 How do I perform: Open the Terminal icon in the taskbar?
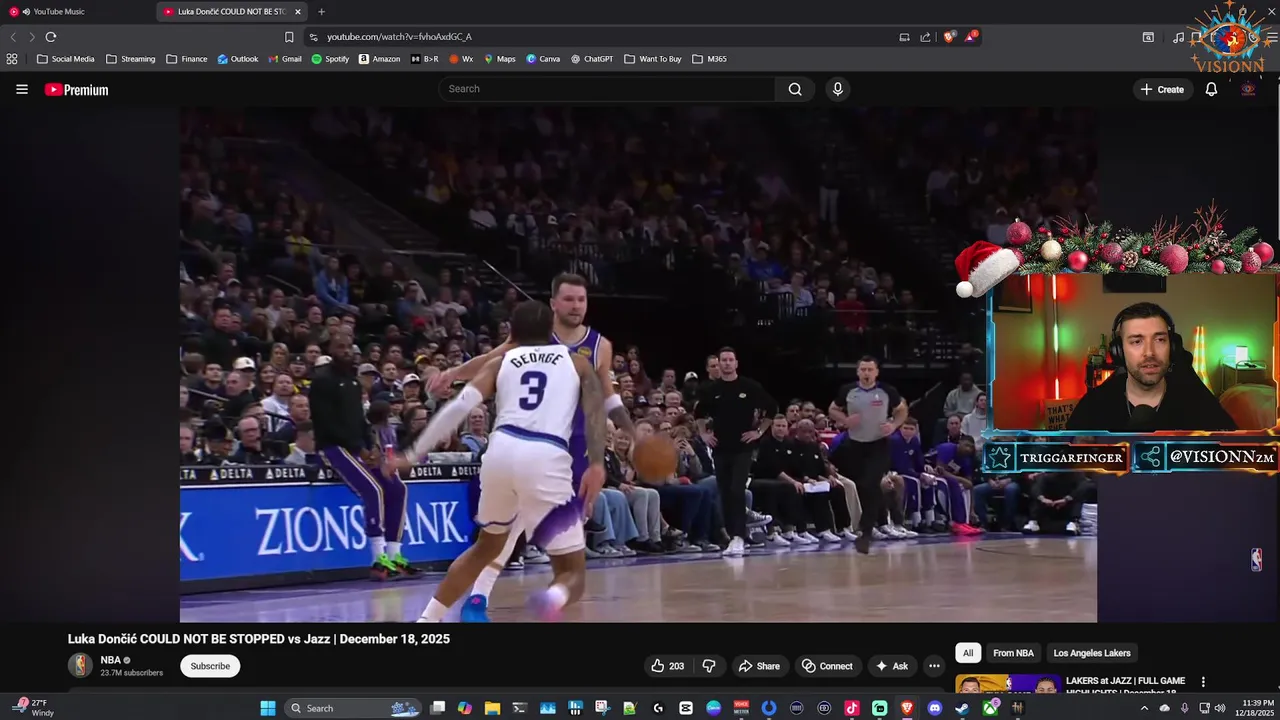(x=519, y=708)
